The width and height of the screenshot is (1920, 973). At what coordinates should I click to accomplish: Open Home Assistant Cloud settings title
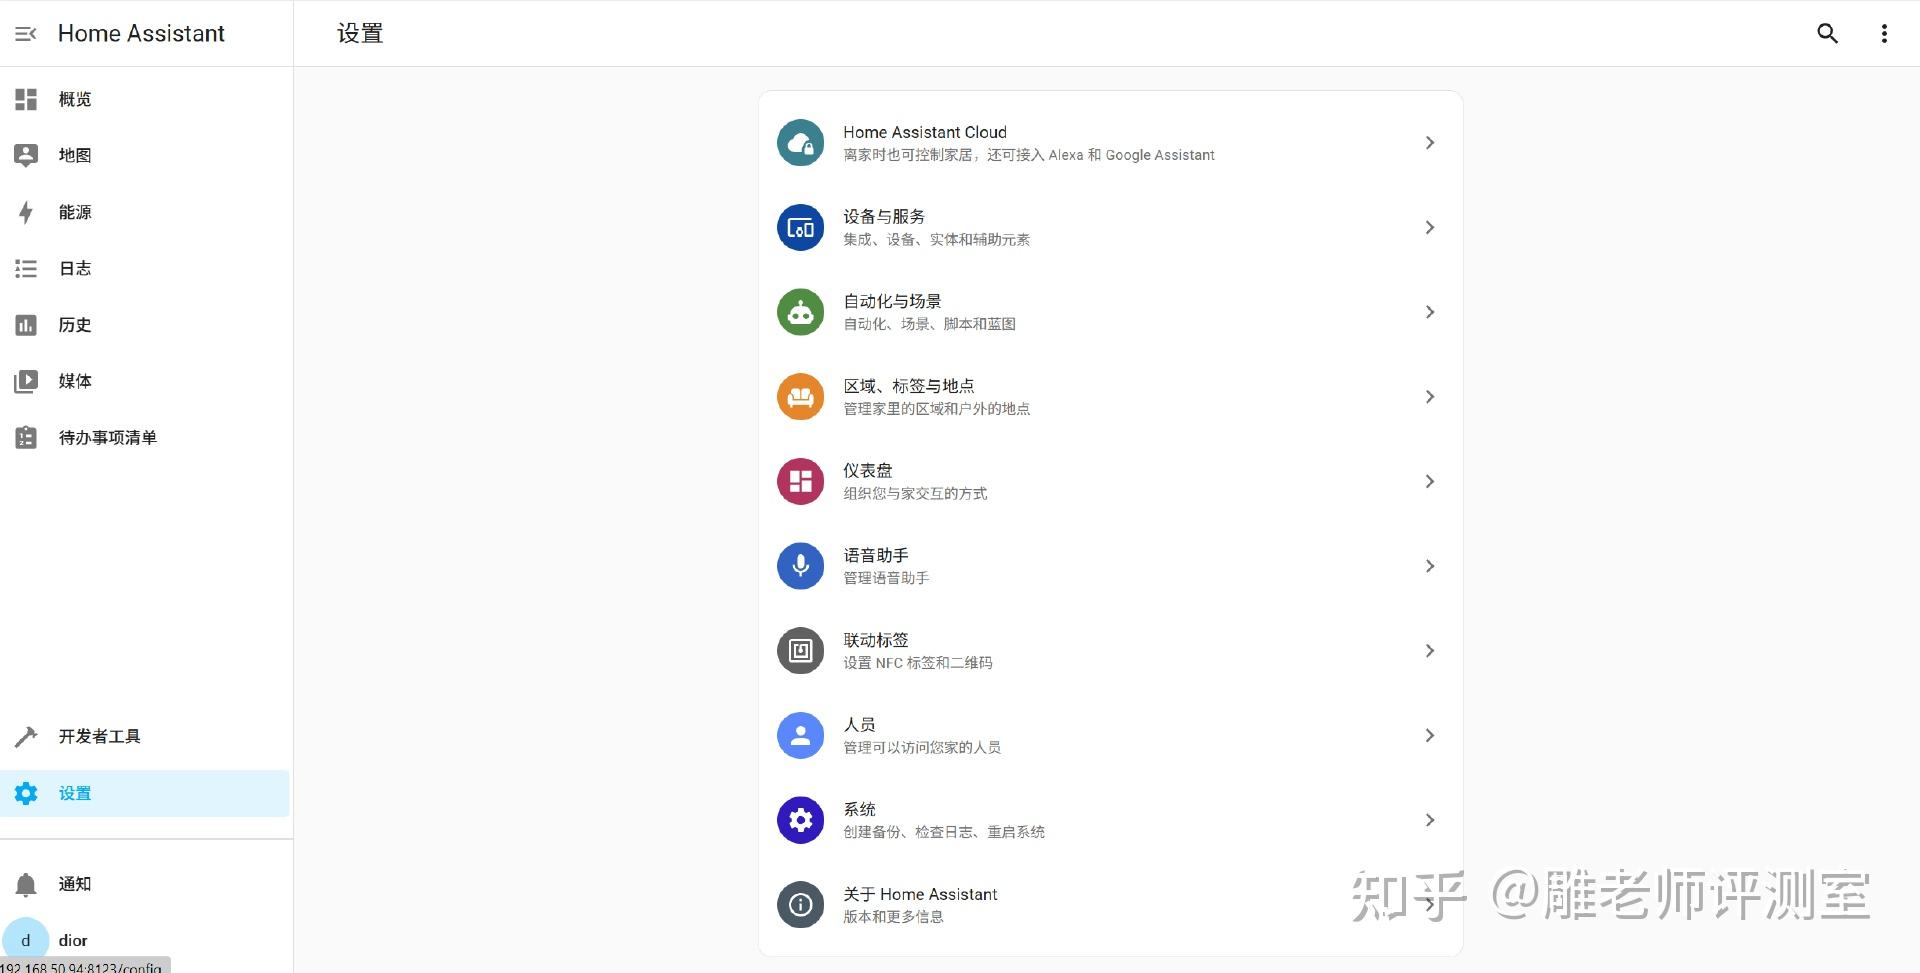[x=925, y=132]
